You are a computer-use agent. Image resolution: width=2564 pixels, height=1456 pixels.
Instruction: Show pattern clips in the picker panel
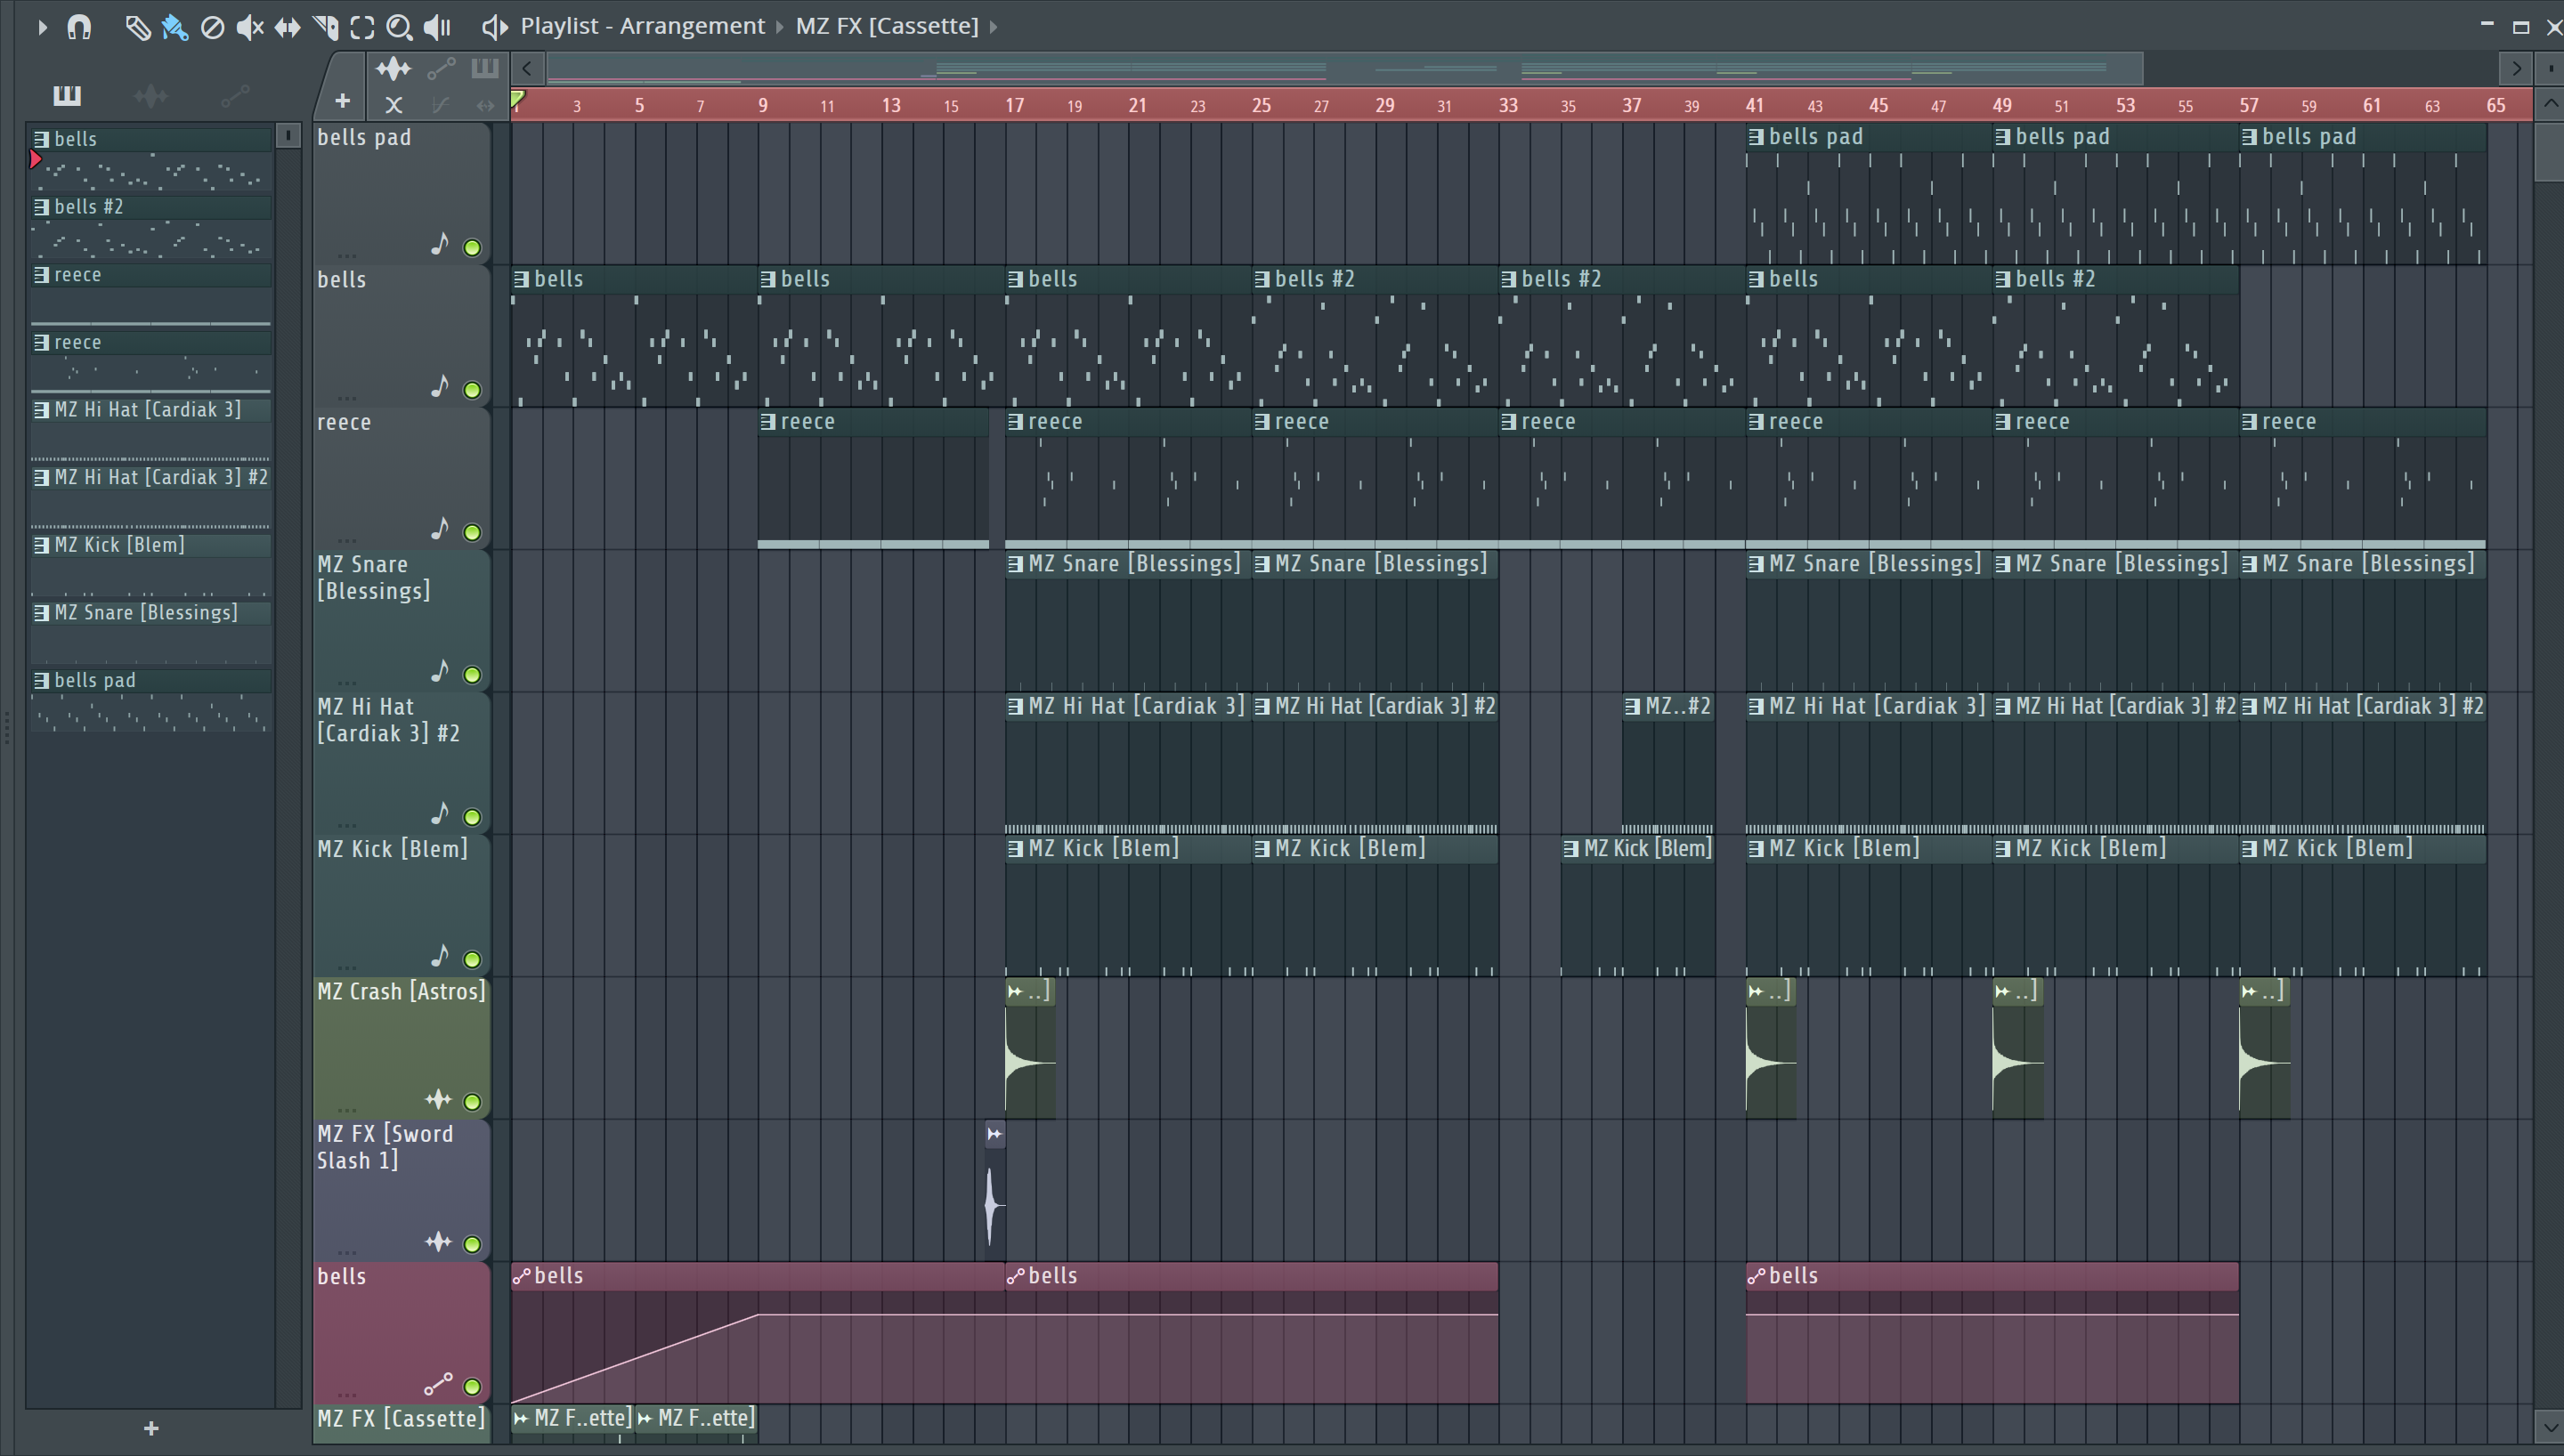coord(66,95)
